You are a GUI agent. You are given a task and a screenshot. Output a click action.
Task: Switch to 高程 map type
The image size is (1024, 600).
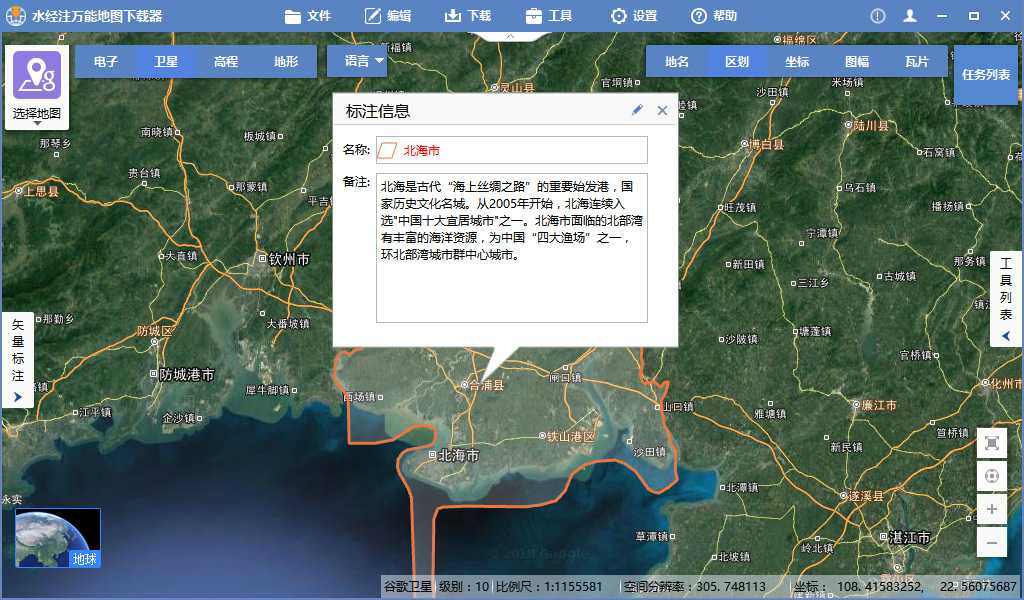tap(226, 61)
